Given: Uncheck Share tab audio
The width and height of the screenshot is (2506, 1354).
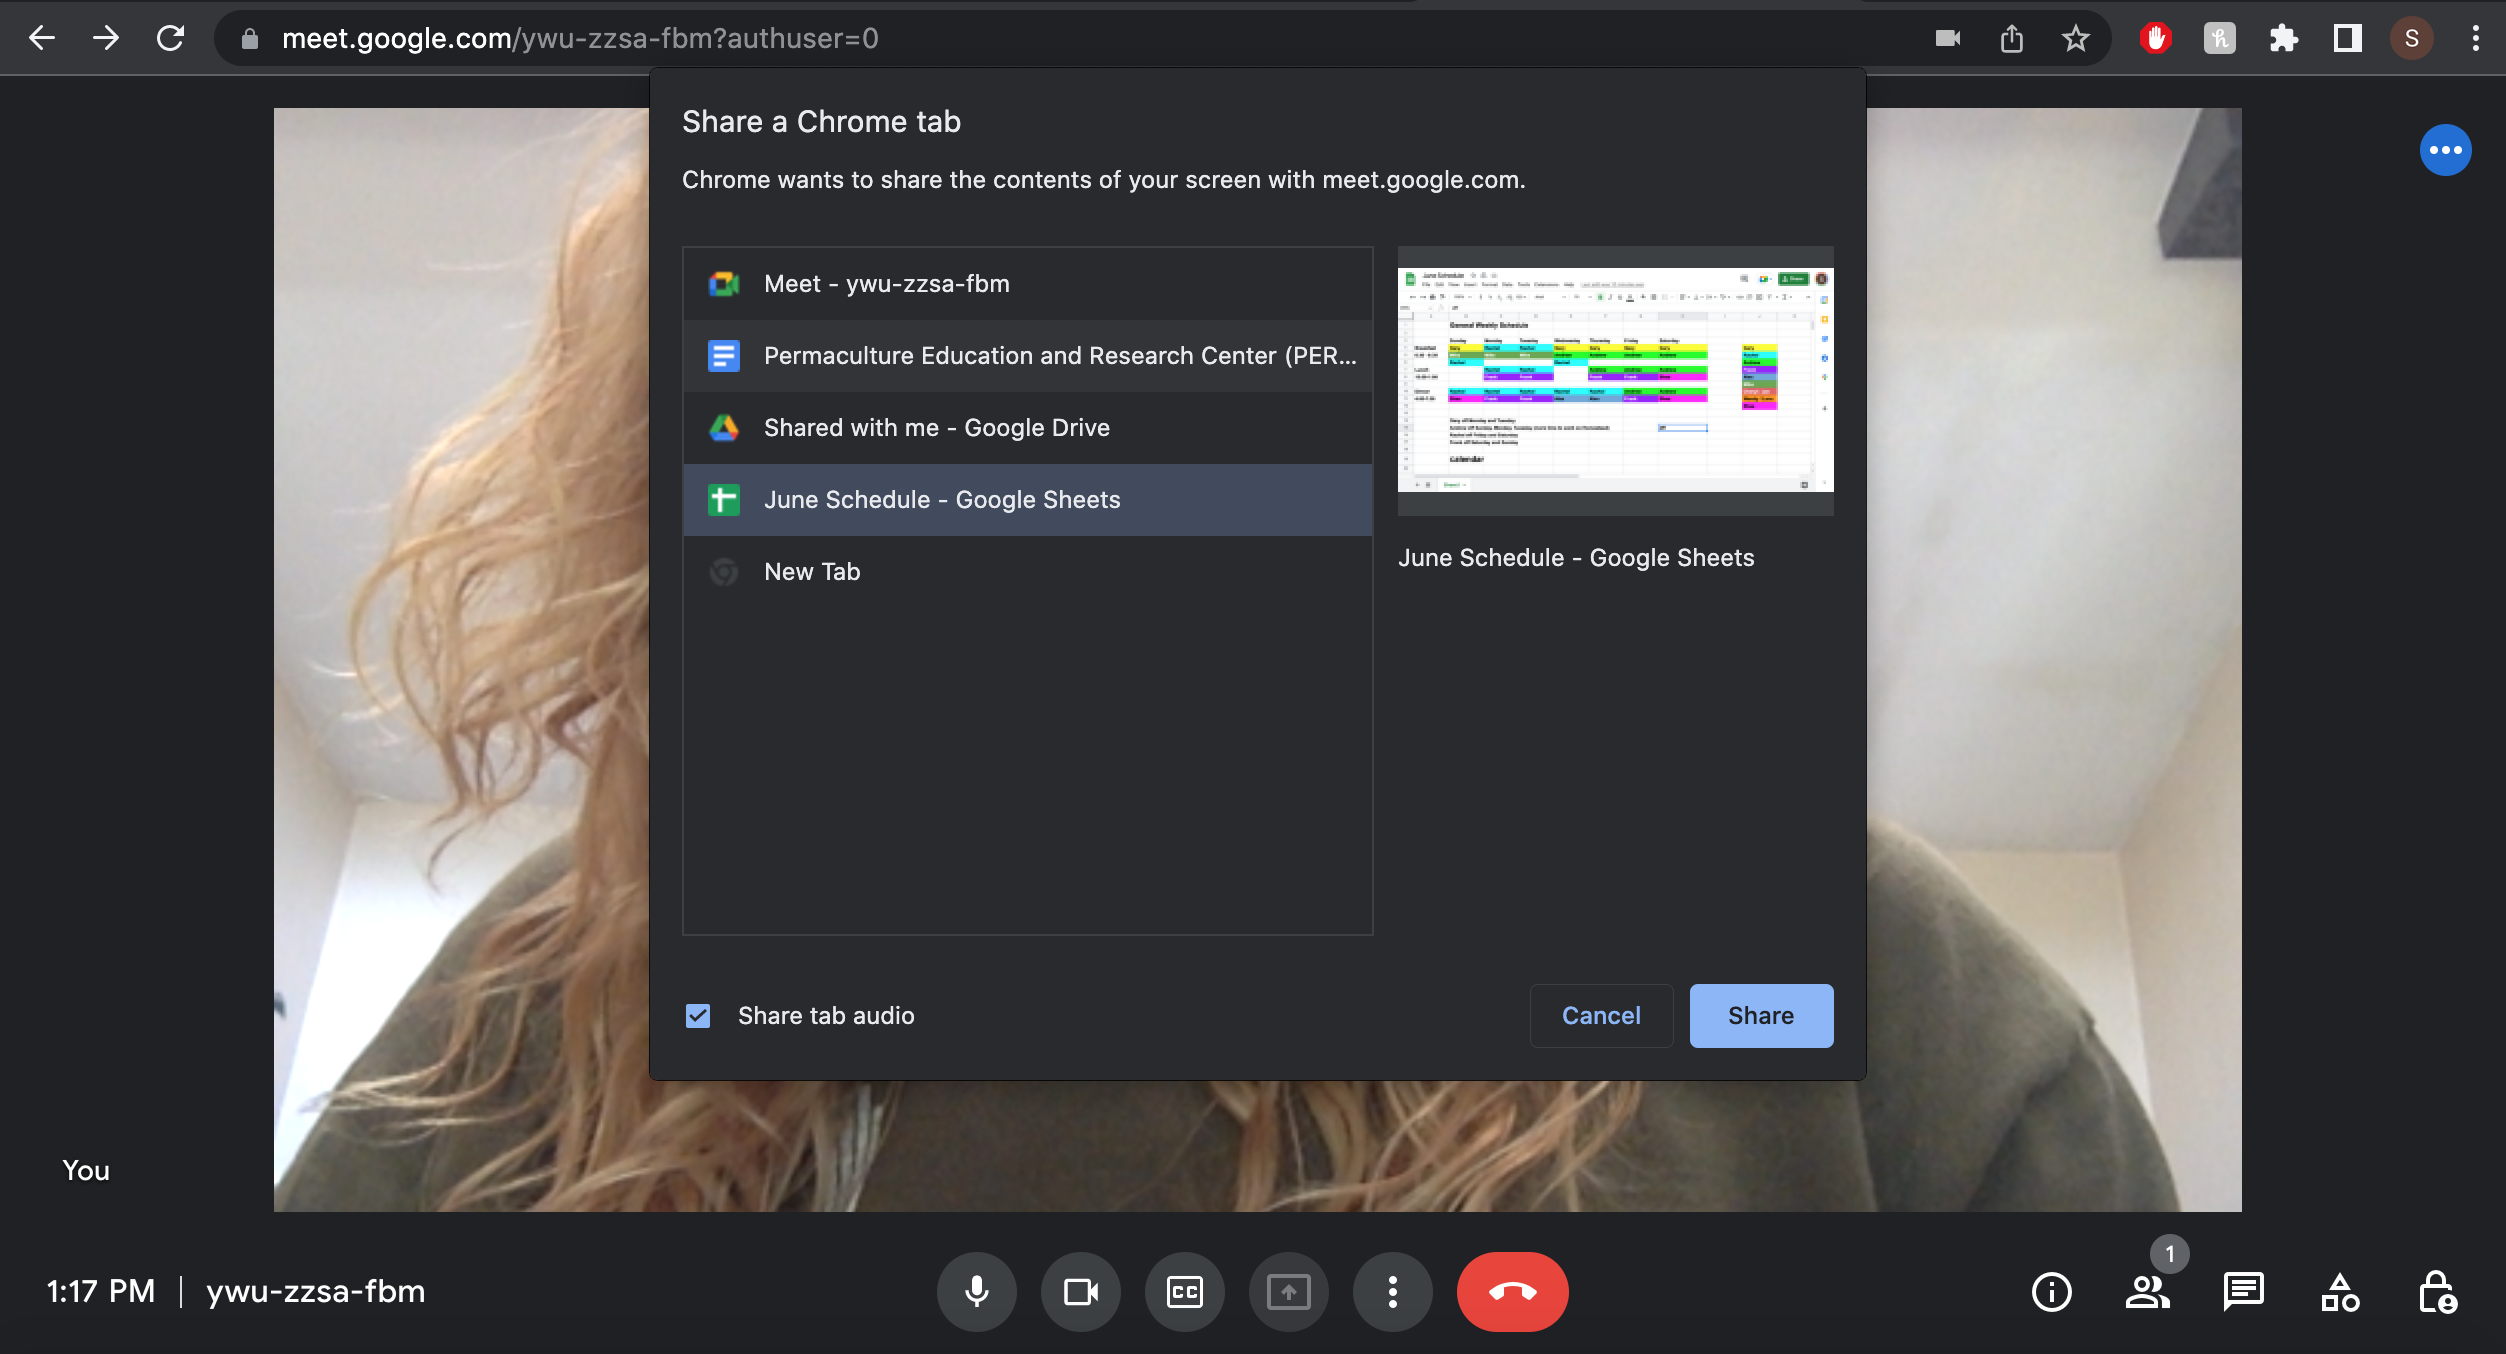Looking at the screenshot, I should coord(698,1016).
